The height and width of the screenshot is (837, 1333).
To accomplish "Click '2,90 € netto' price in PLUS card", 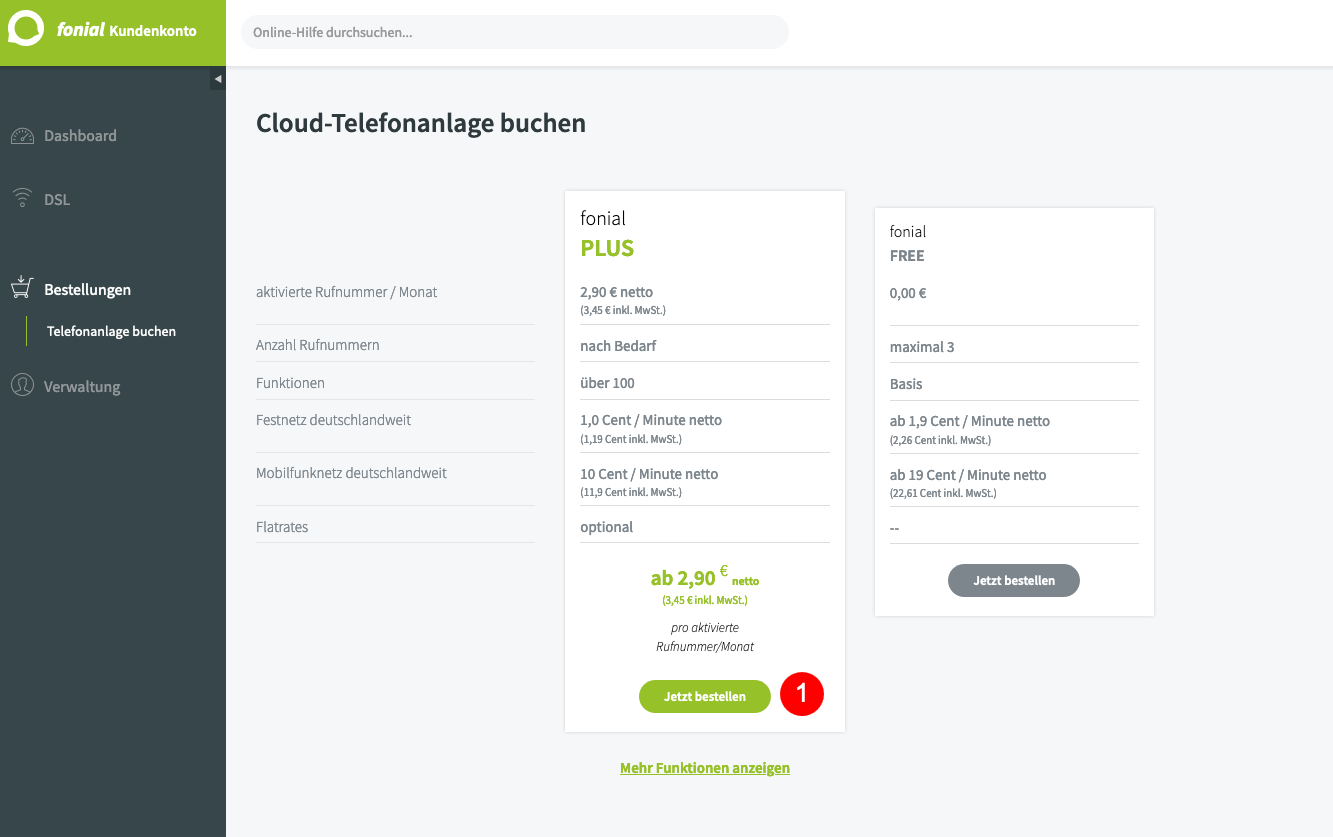I will [617, 292].
